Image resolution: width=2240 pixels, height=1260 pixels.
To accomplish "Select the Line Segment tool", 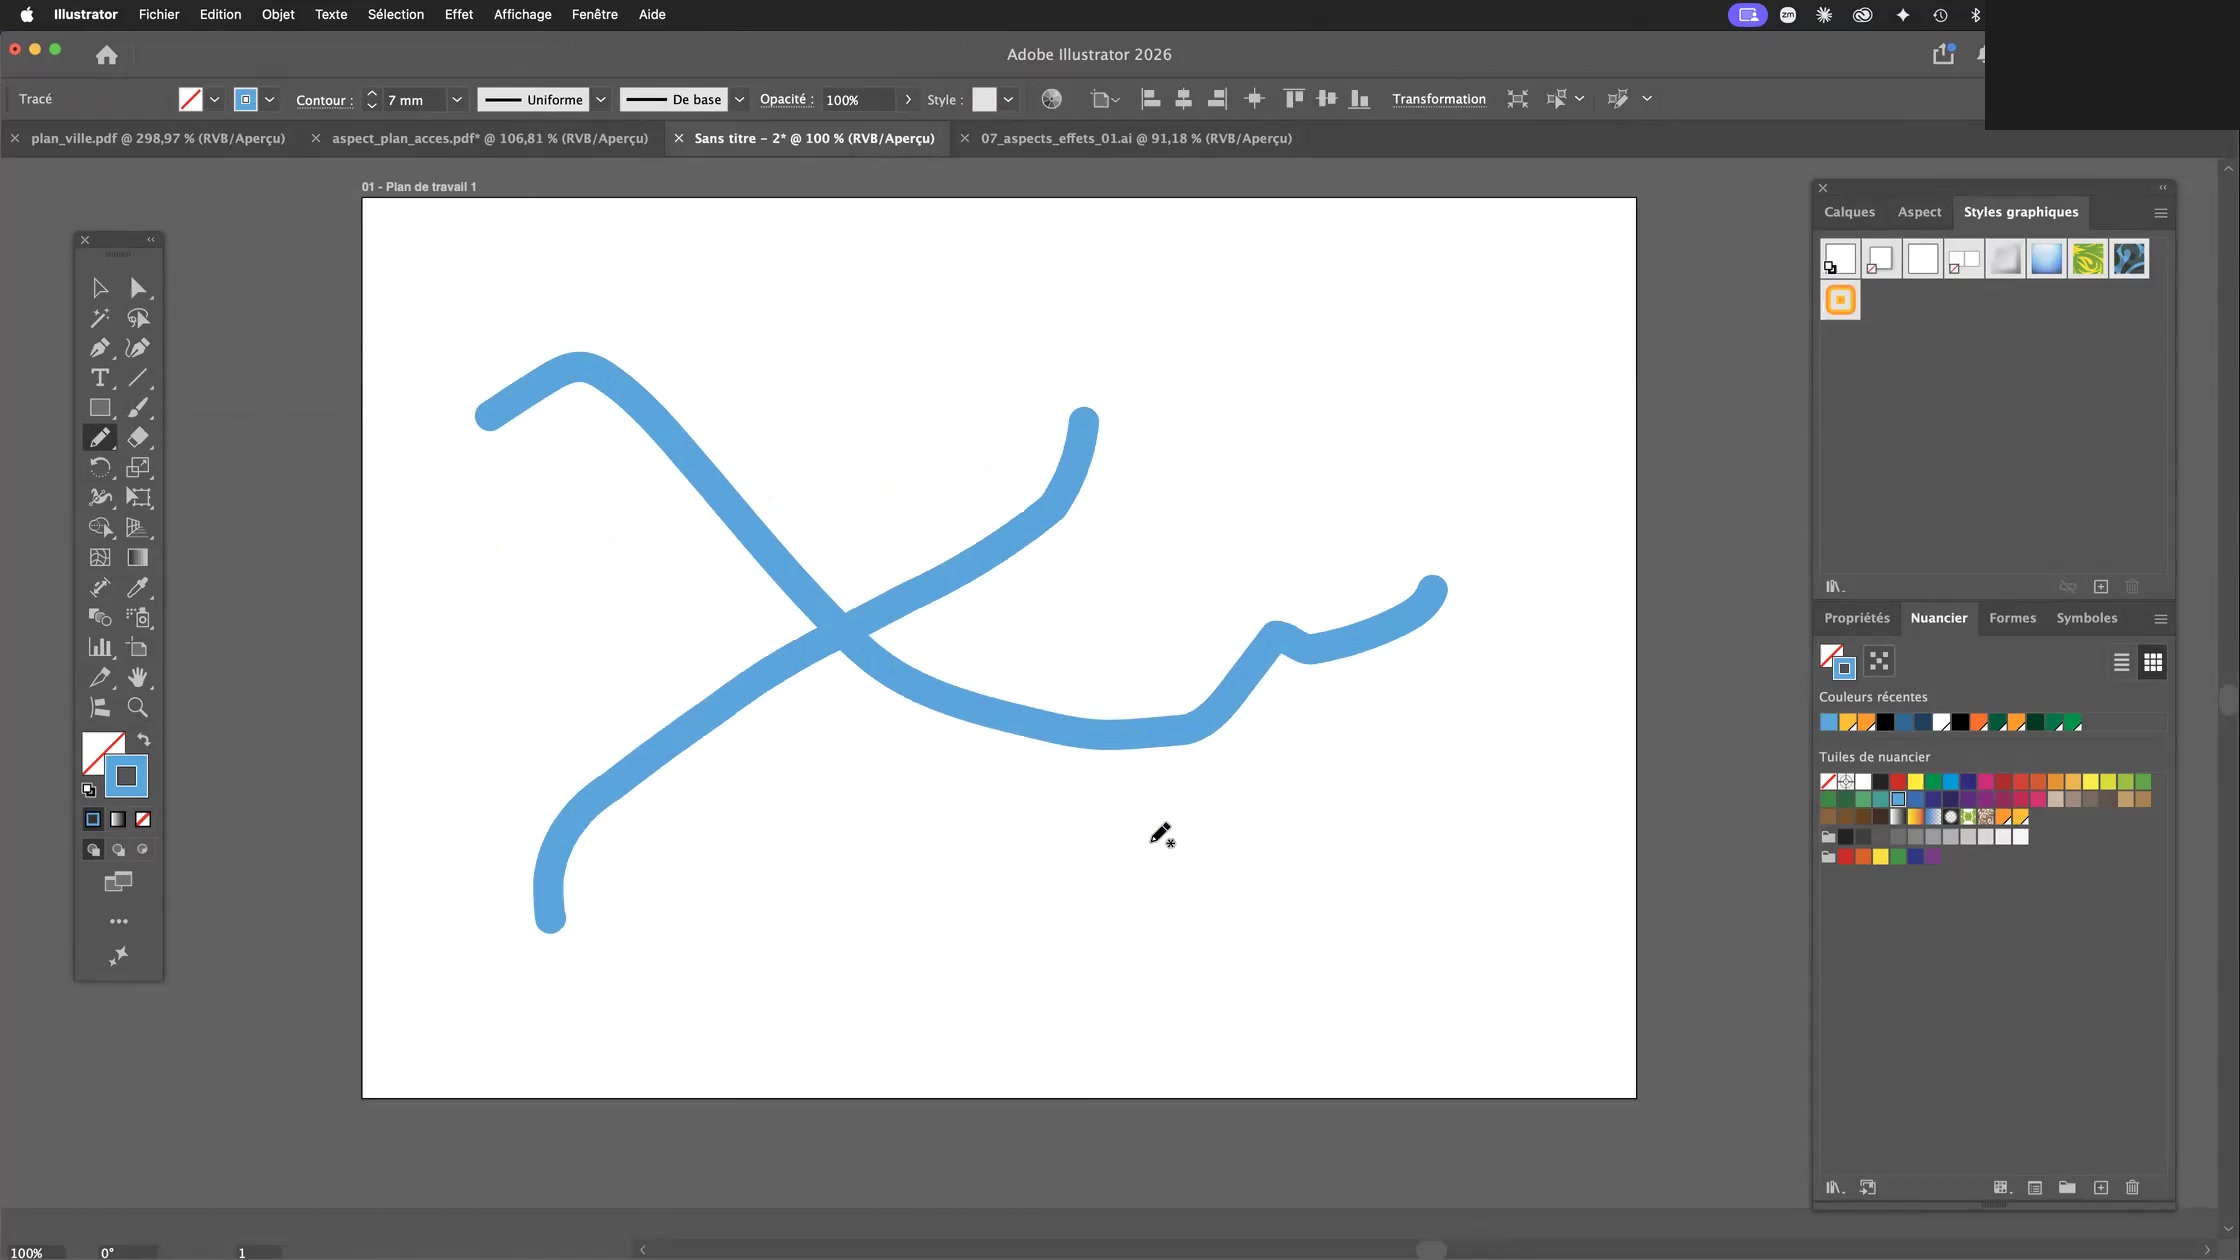I will (x=138, y=378).
